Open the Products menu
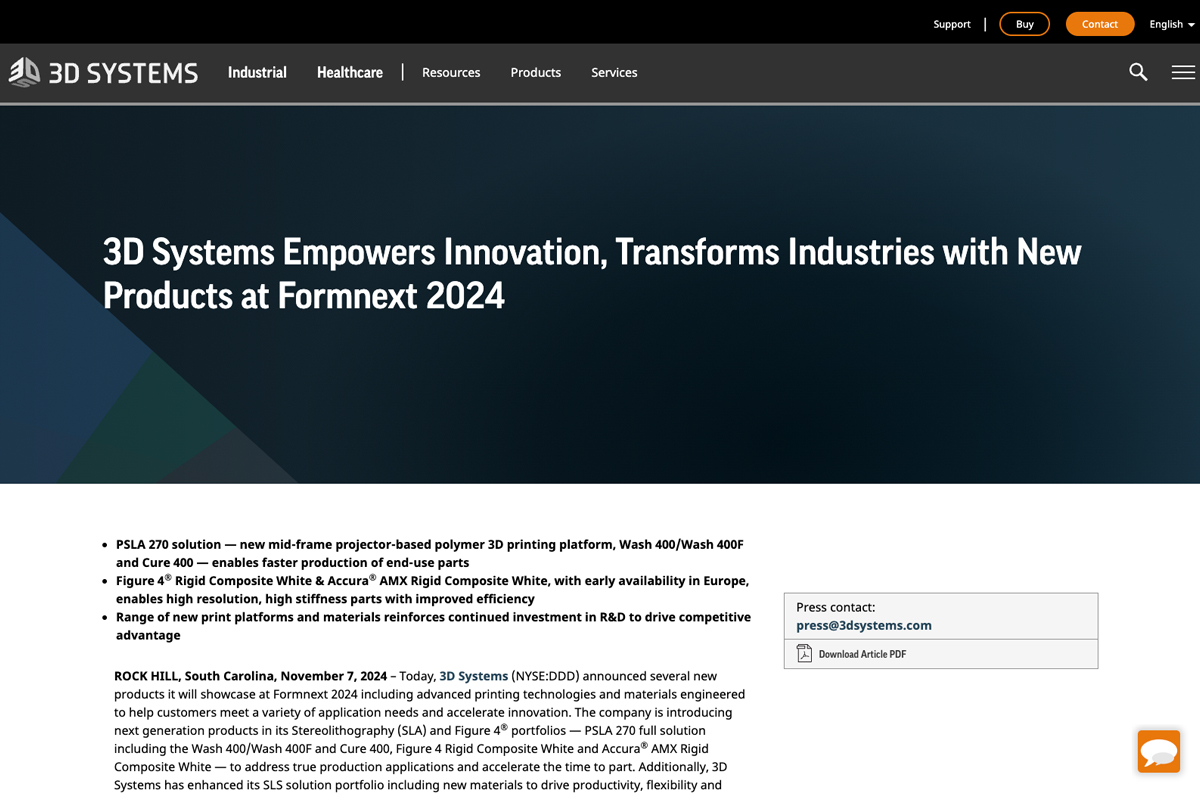Screen dimensions: 1200x800 [x=536, y=72]
